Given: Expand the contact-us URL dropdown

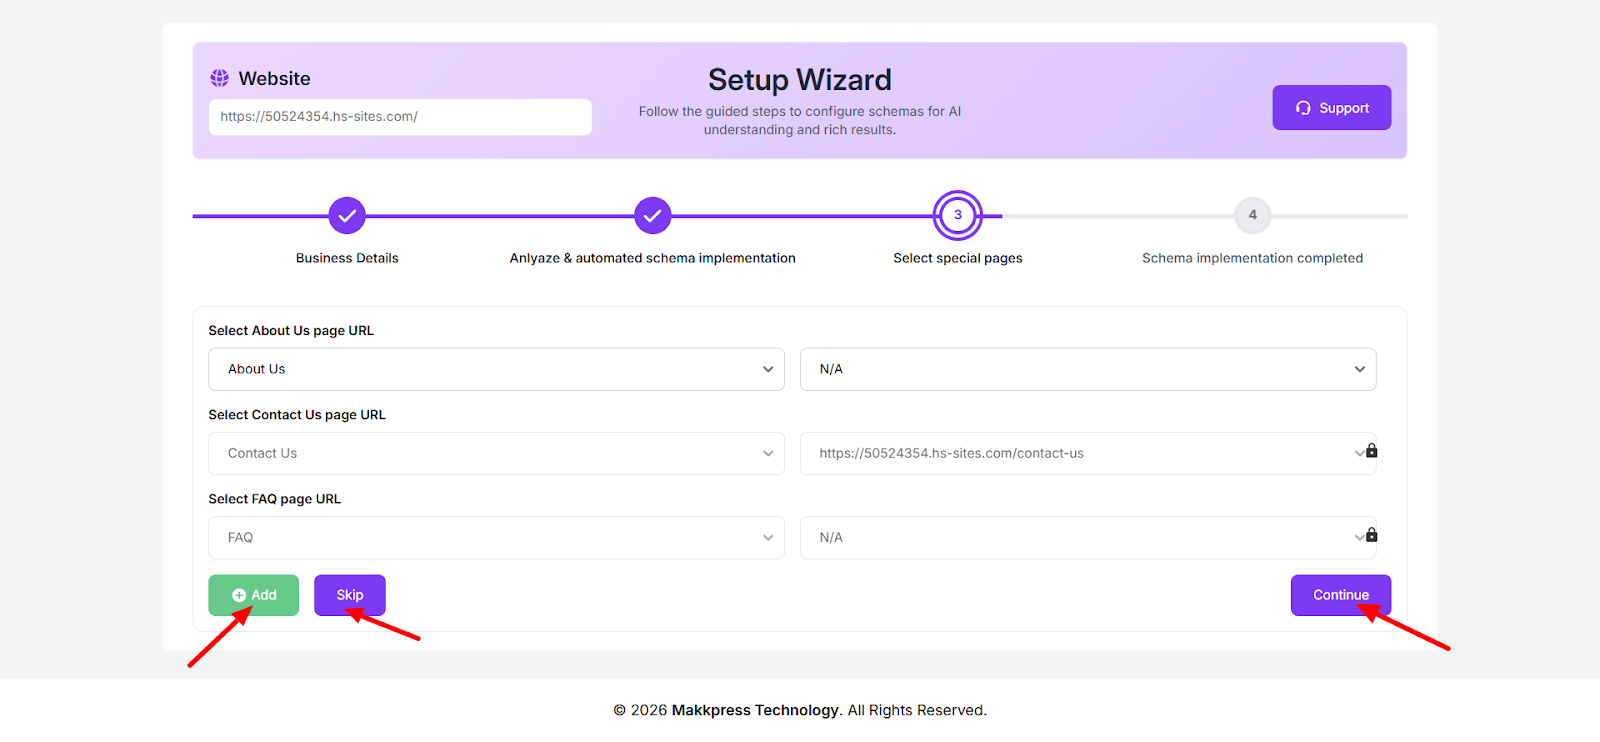Looking at the screenshot, I should click(x=1080, y=453).
